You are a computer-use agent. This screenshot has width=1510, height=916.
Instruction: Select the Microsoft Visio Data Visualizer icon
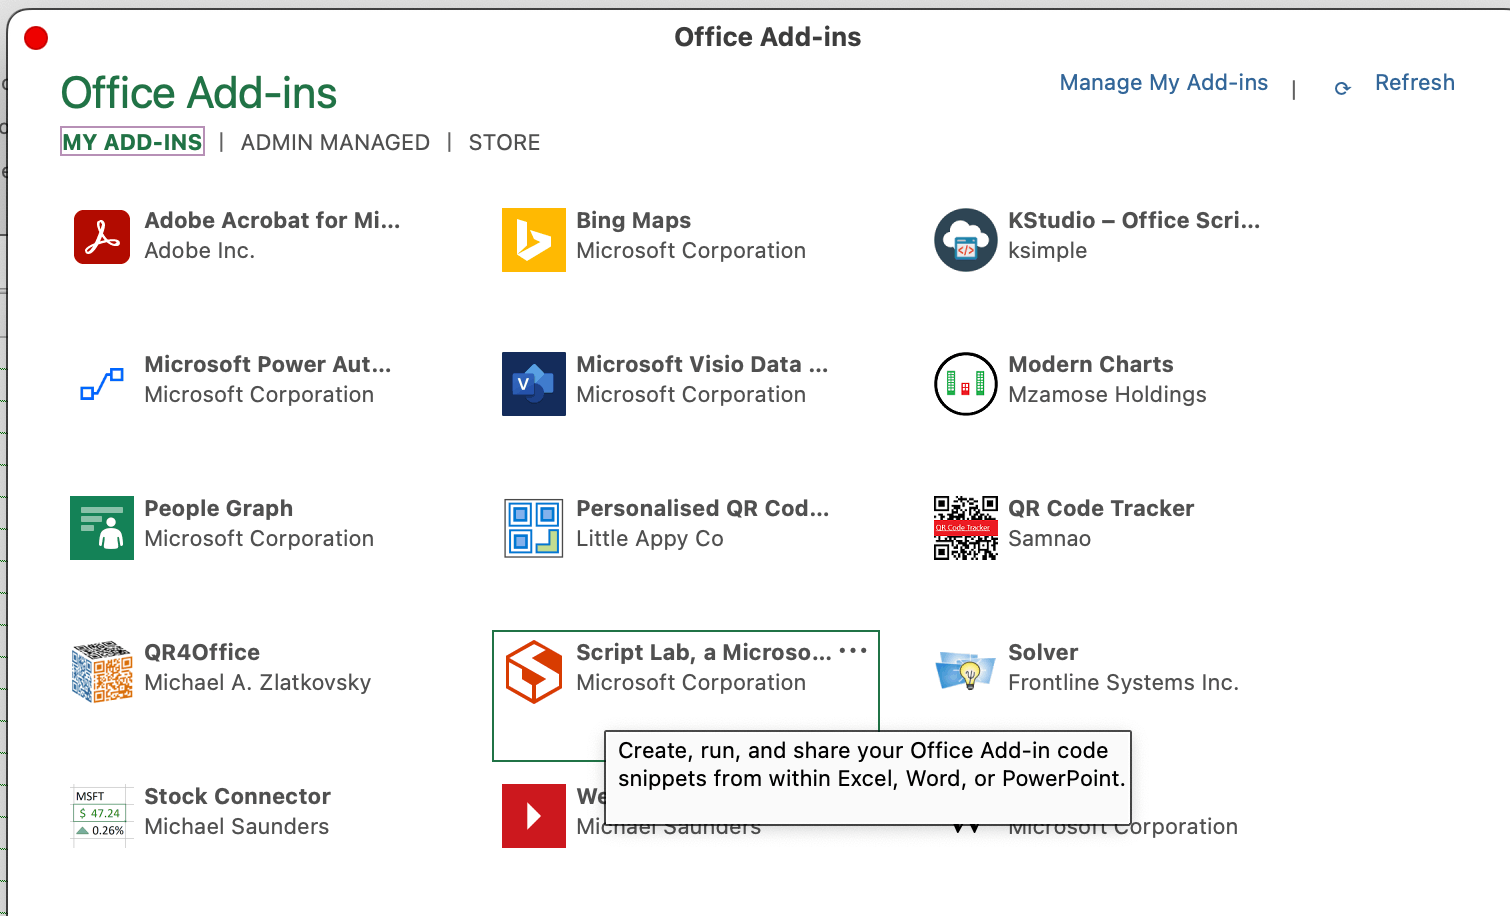(534, 384)
